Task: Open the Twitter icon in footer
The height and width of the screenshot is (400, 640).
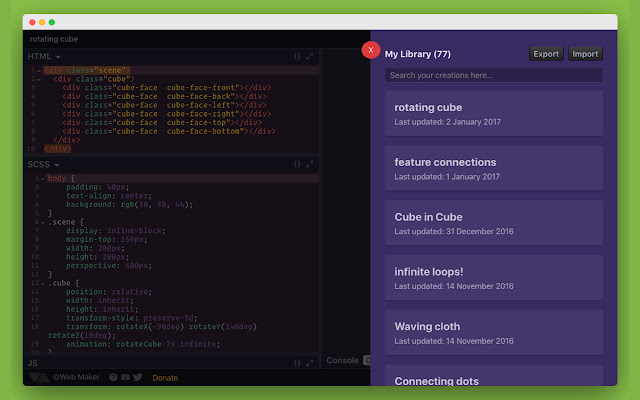Action: (x=137, y=378)
